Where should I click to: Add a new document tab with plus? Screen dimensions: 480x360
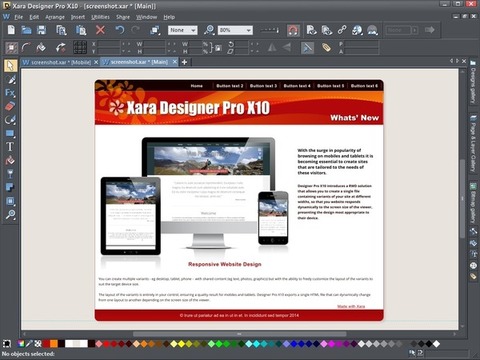pyautogui.click(x=184, y=62)
